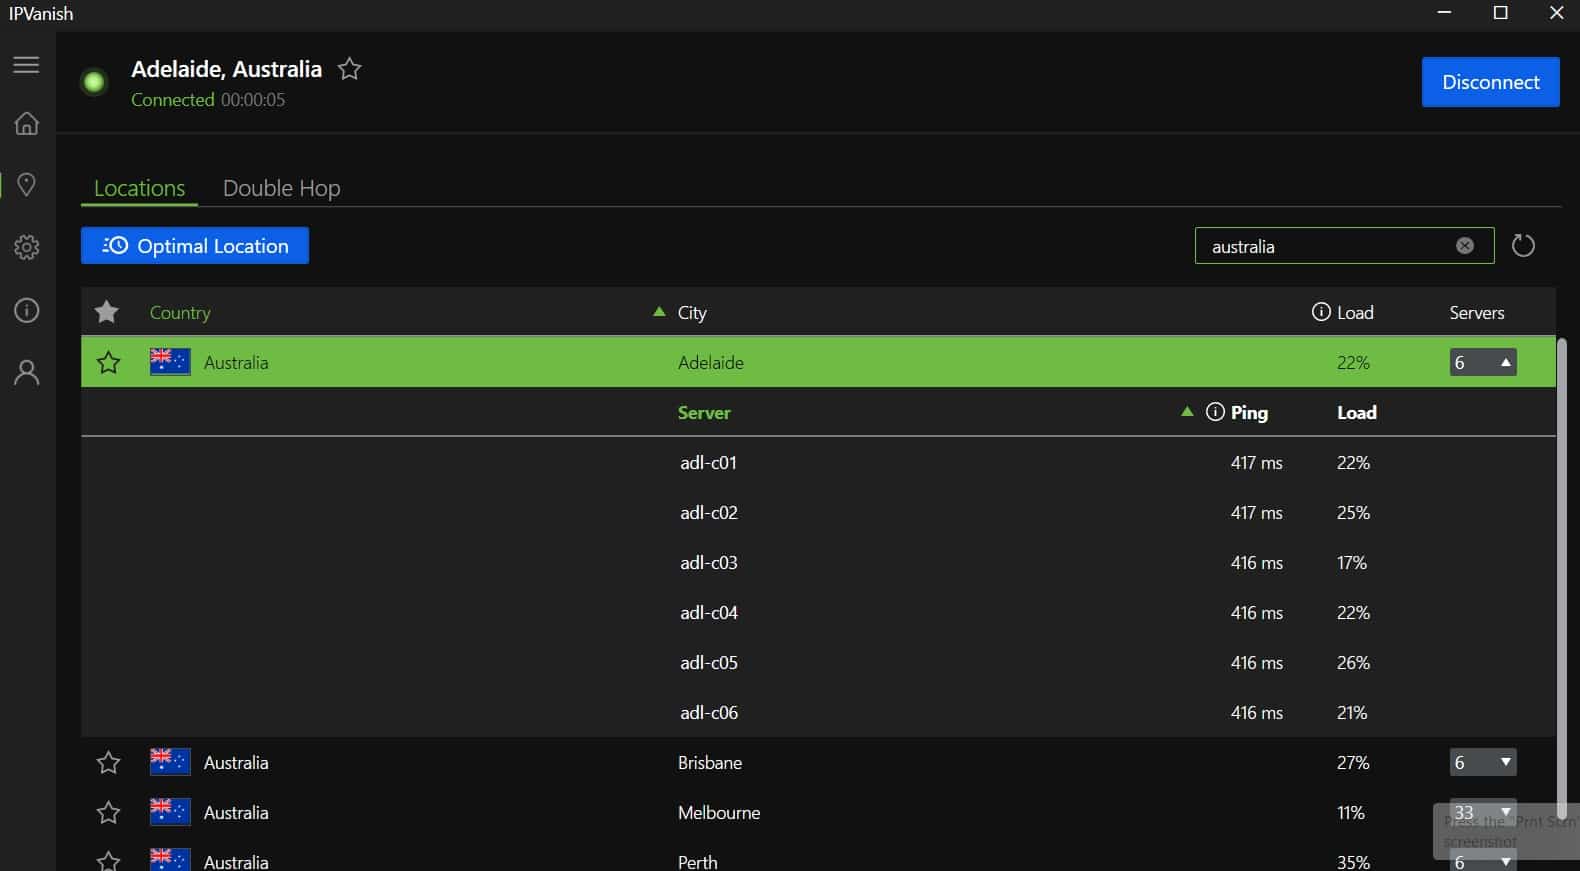Click Australia flag in Adelaide row
1580x871 pixels.
(x=170, y=362)
